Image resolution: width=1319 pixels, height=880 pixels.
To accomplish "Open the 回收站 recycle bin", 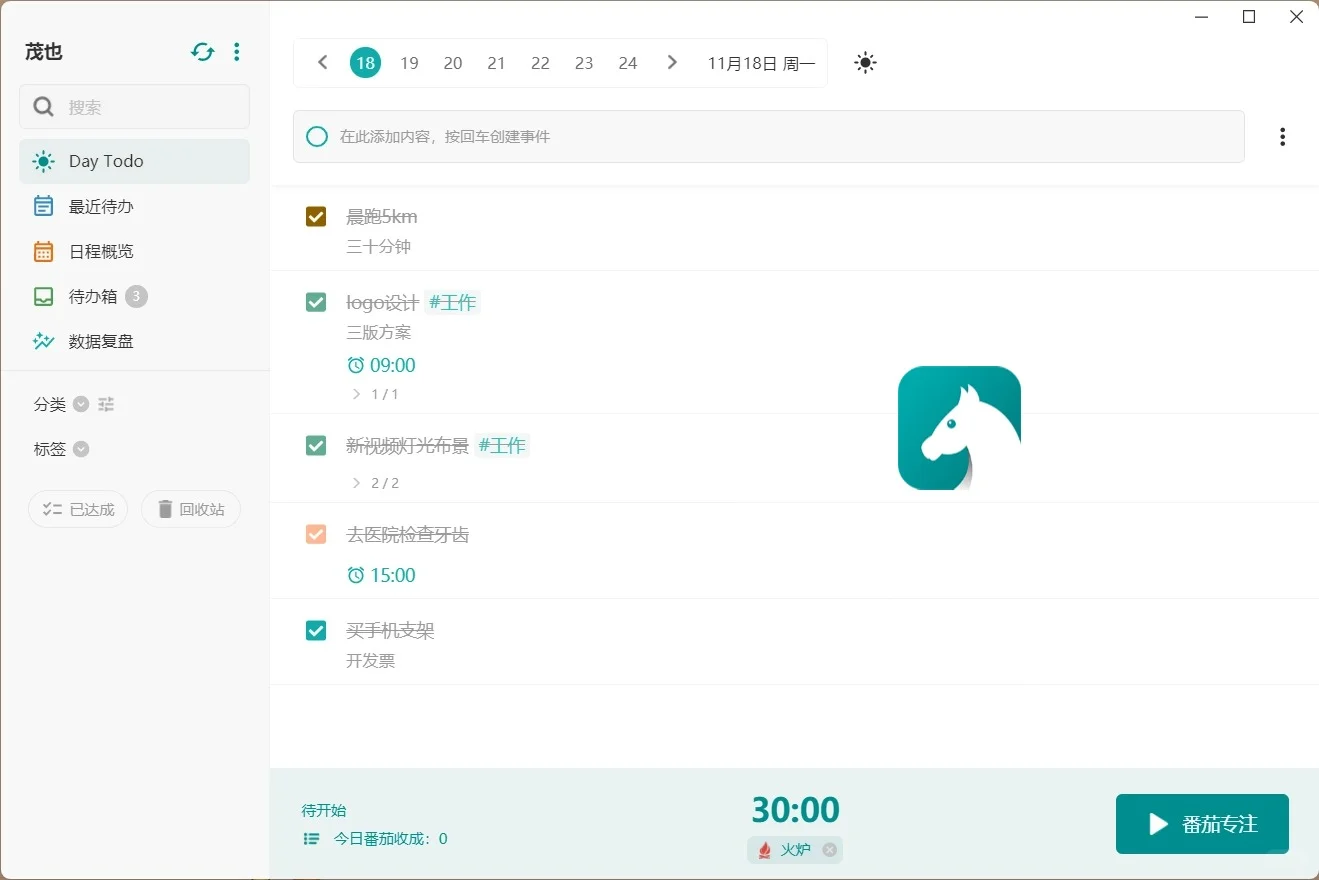I will [x=190, y=509].
